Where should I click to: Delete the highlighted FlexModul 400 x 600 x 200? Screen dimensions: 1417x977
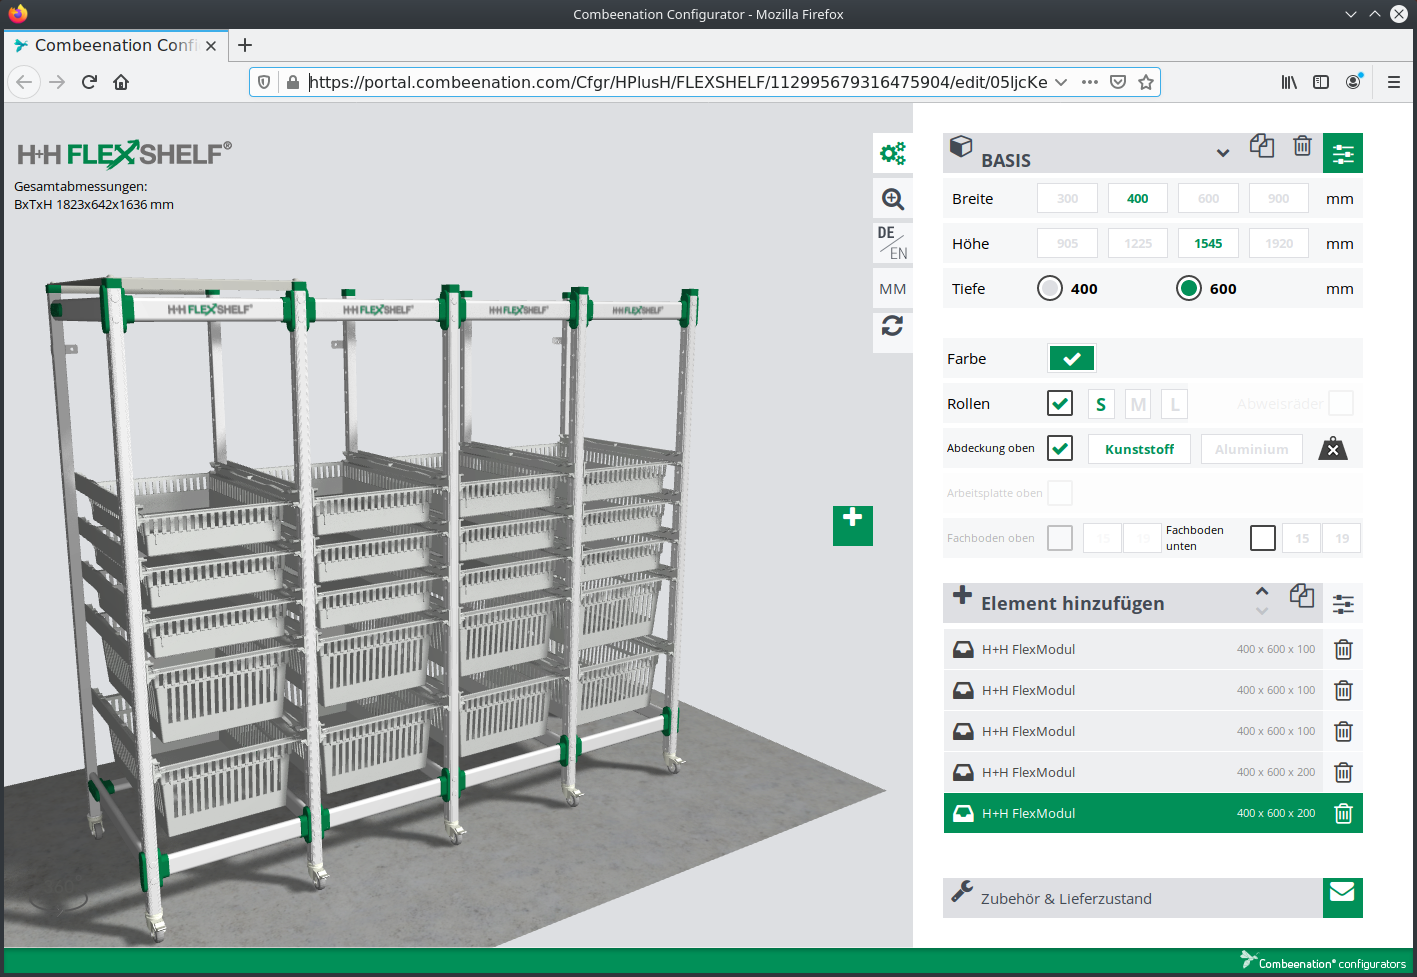1343,814
